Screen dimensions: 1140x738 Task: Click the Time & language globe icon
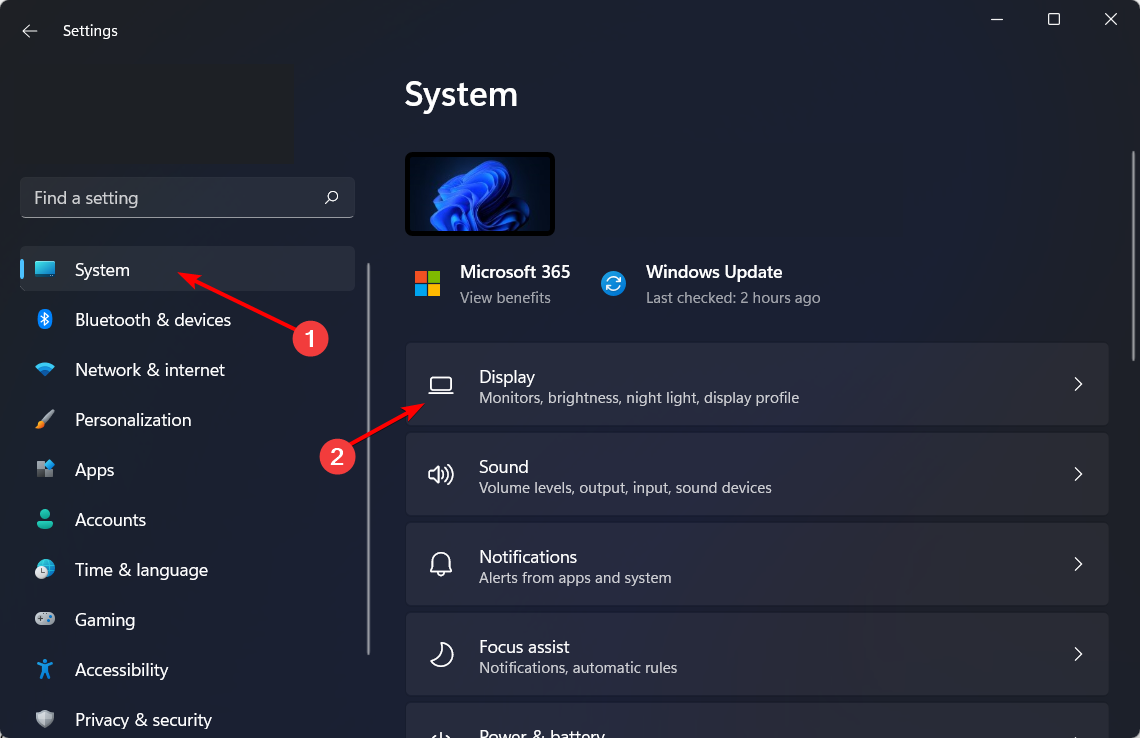(45, 569)
